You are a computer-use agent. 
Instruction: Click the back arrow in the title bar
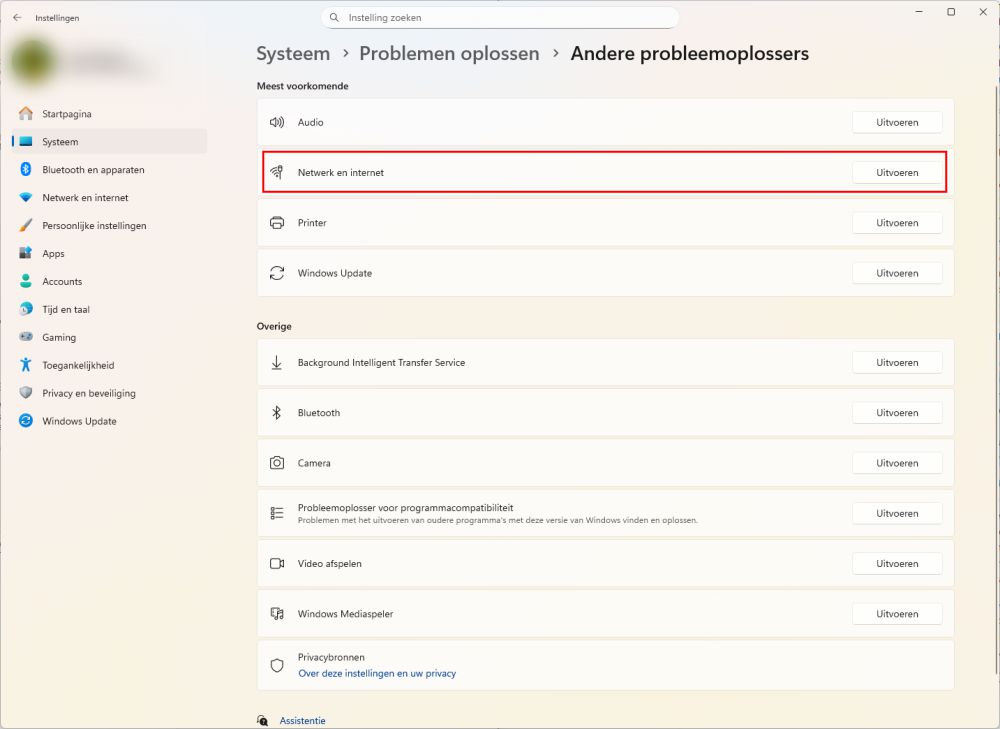[x=17, y=18]
